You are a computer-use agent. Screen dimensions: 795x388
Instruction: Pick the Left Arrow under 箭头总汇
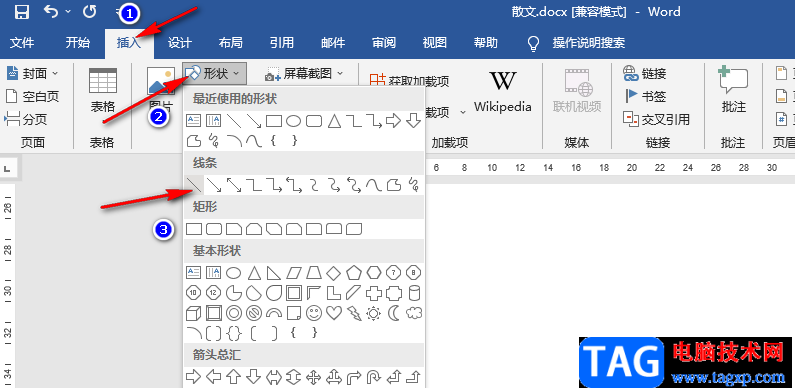pyautogui.click(x=213, y=377)
